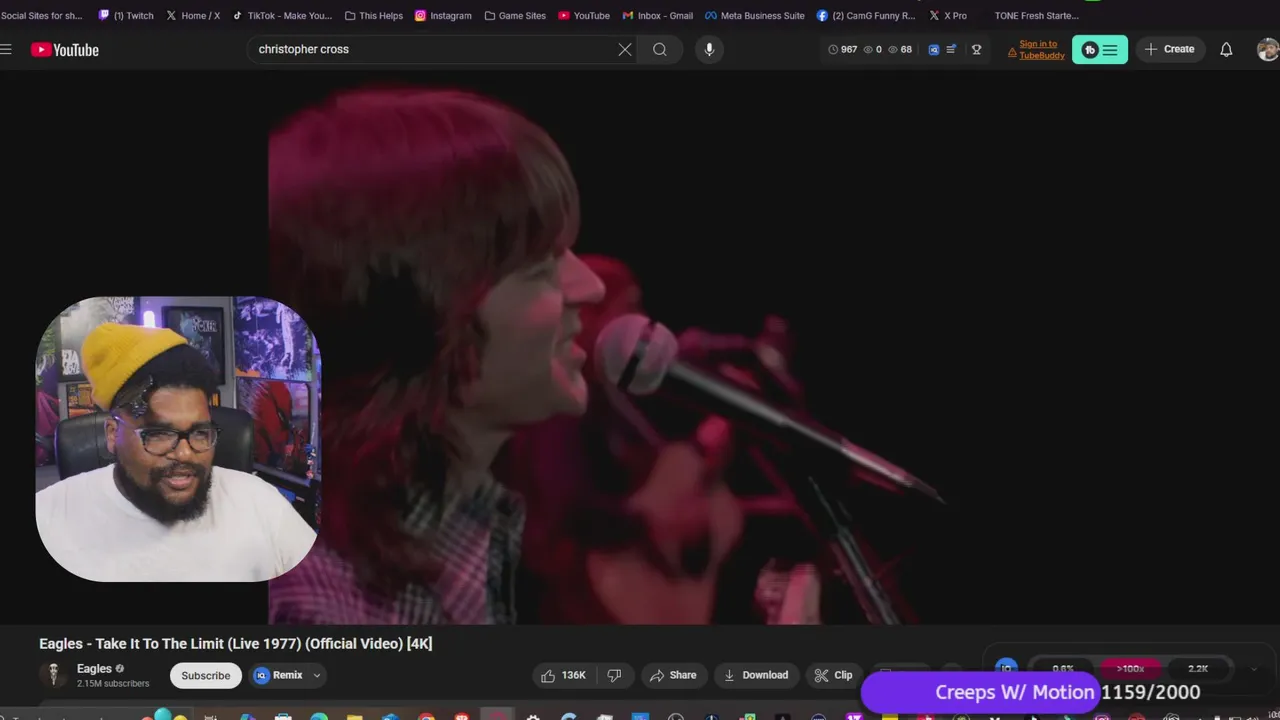Viewport: 1280px width, 720px height.
Task: Open the Instagram bookmark
Action: pyautogui.click(x=443, y=16)
